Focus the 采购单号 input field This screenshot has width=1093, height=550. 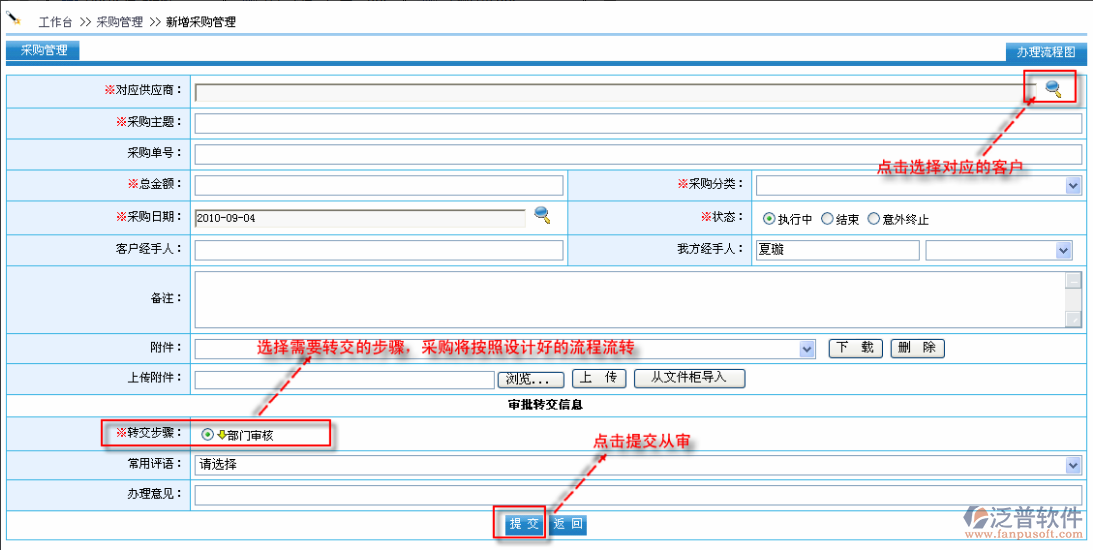pos(638,154)
